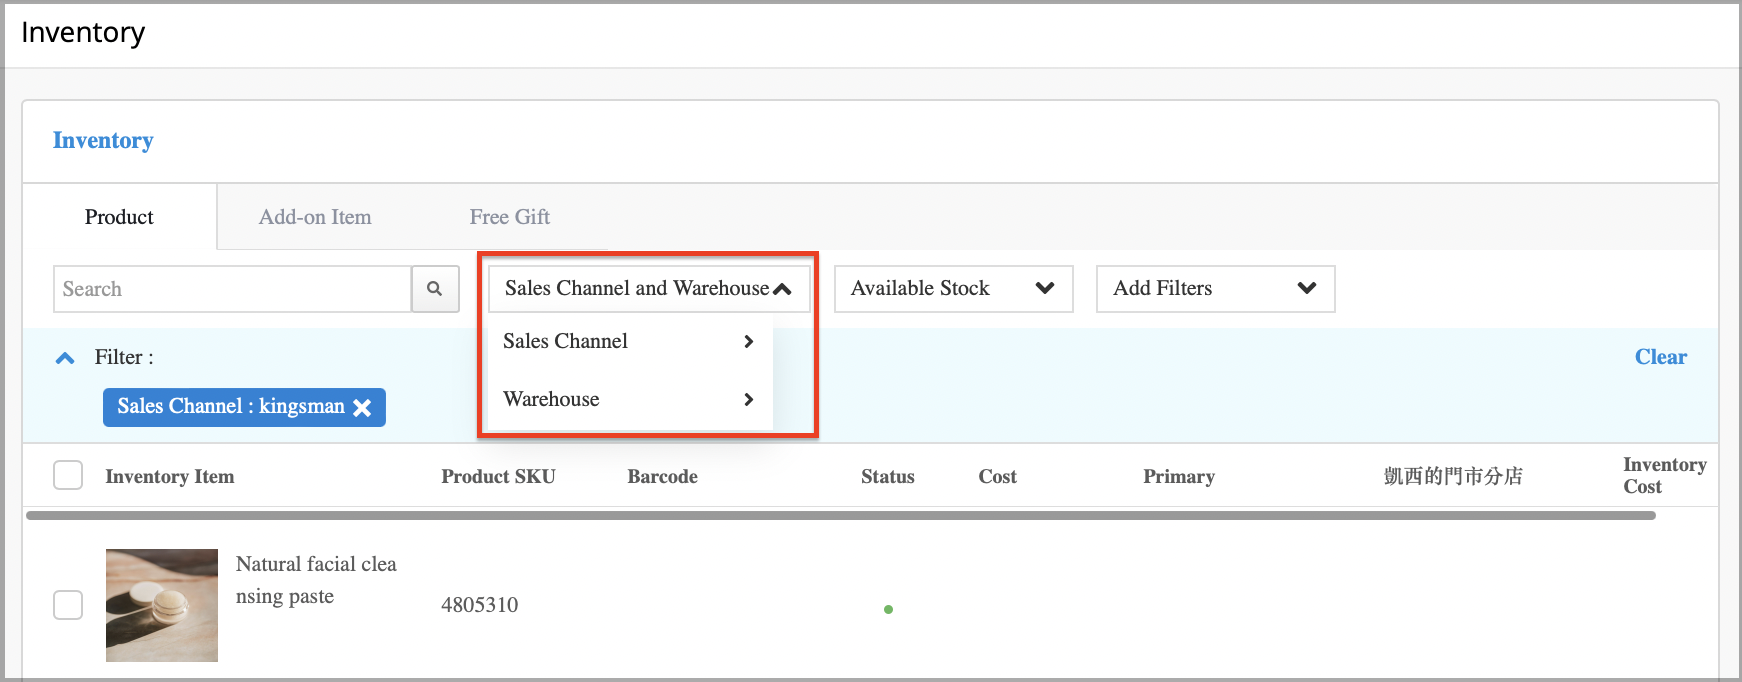Click the Clear filters link
The width and height of the screenshot is (1742, 682).
click(1661, 357)
